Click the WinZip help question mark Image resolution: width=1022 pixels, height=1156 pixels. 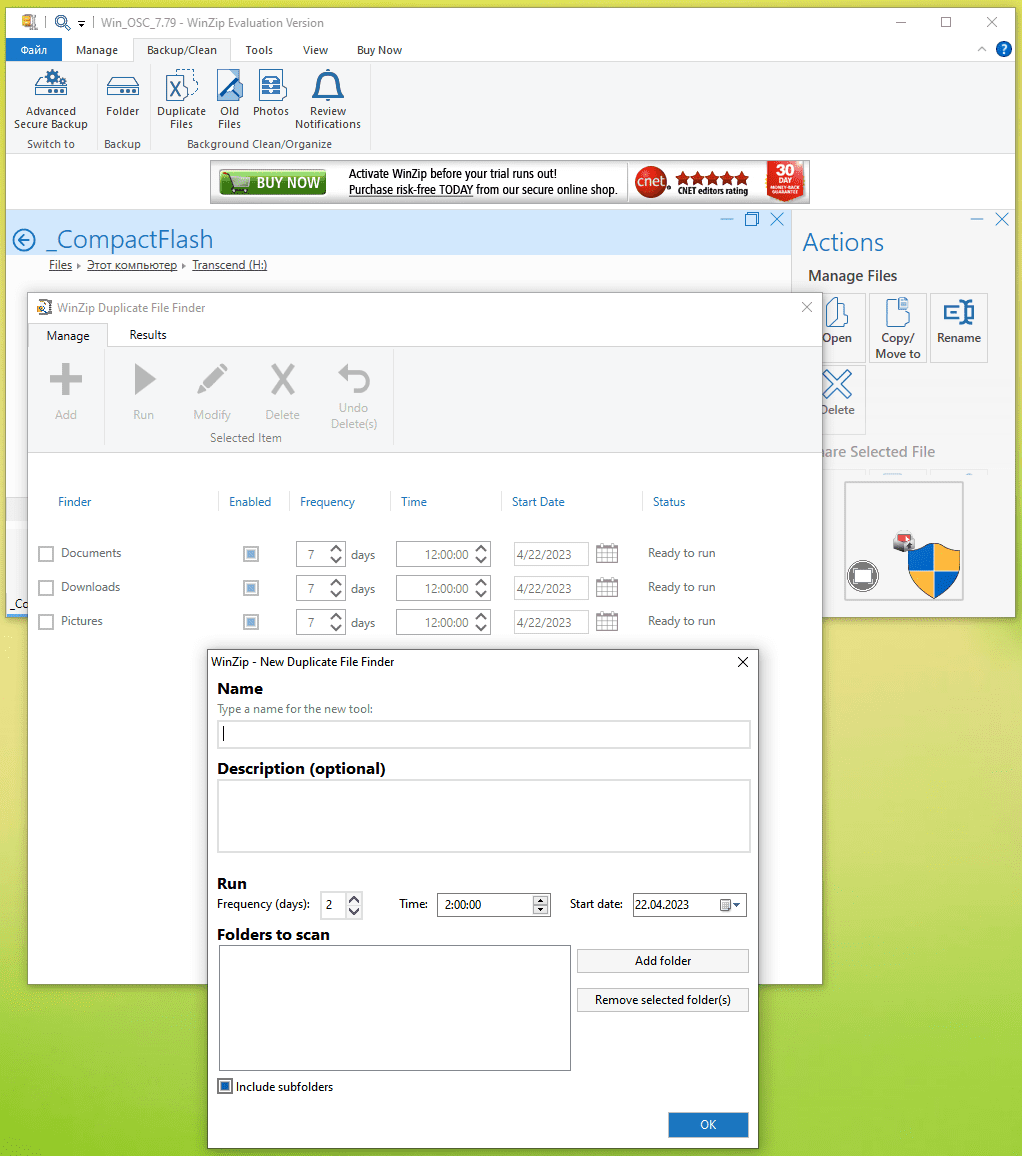[1004, 49]
